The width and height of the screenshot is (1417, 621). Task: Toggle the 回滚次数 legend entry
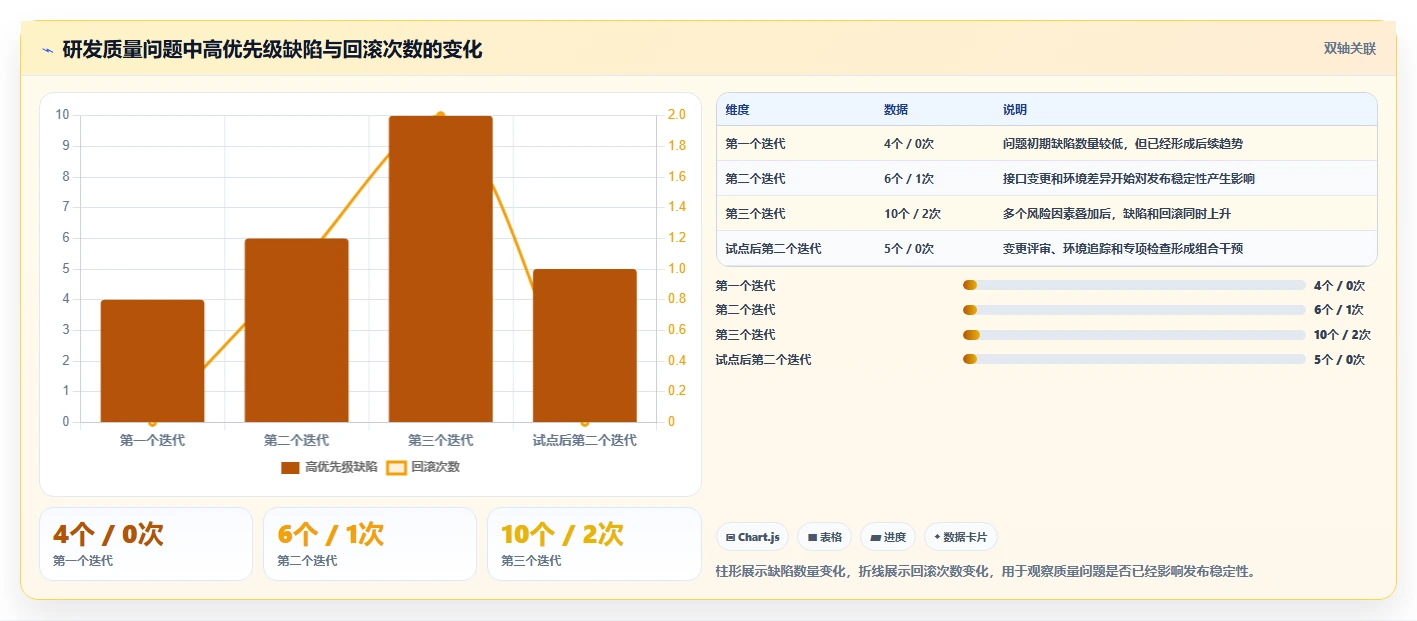[423, 467]
